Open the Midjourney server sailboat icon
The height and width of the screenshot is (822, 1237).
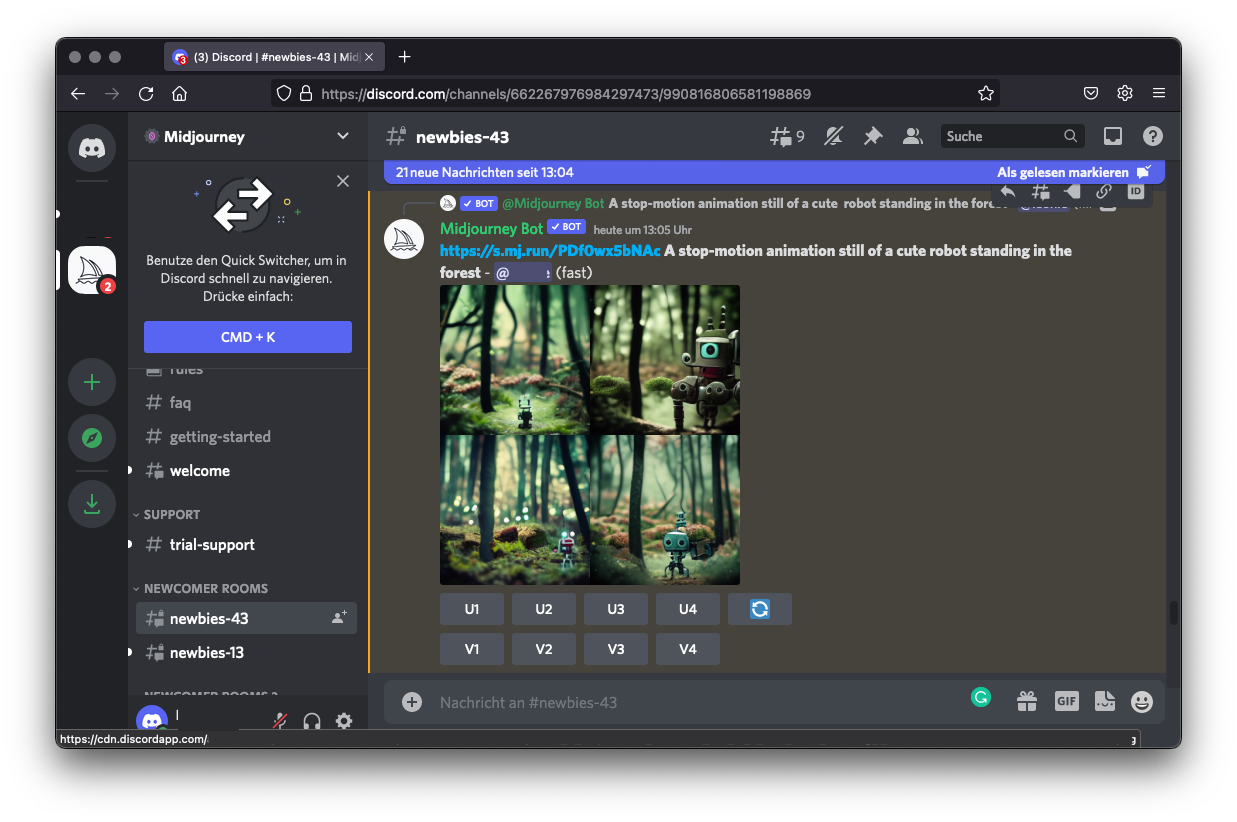pos(92,270)
